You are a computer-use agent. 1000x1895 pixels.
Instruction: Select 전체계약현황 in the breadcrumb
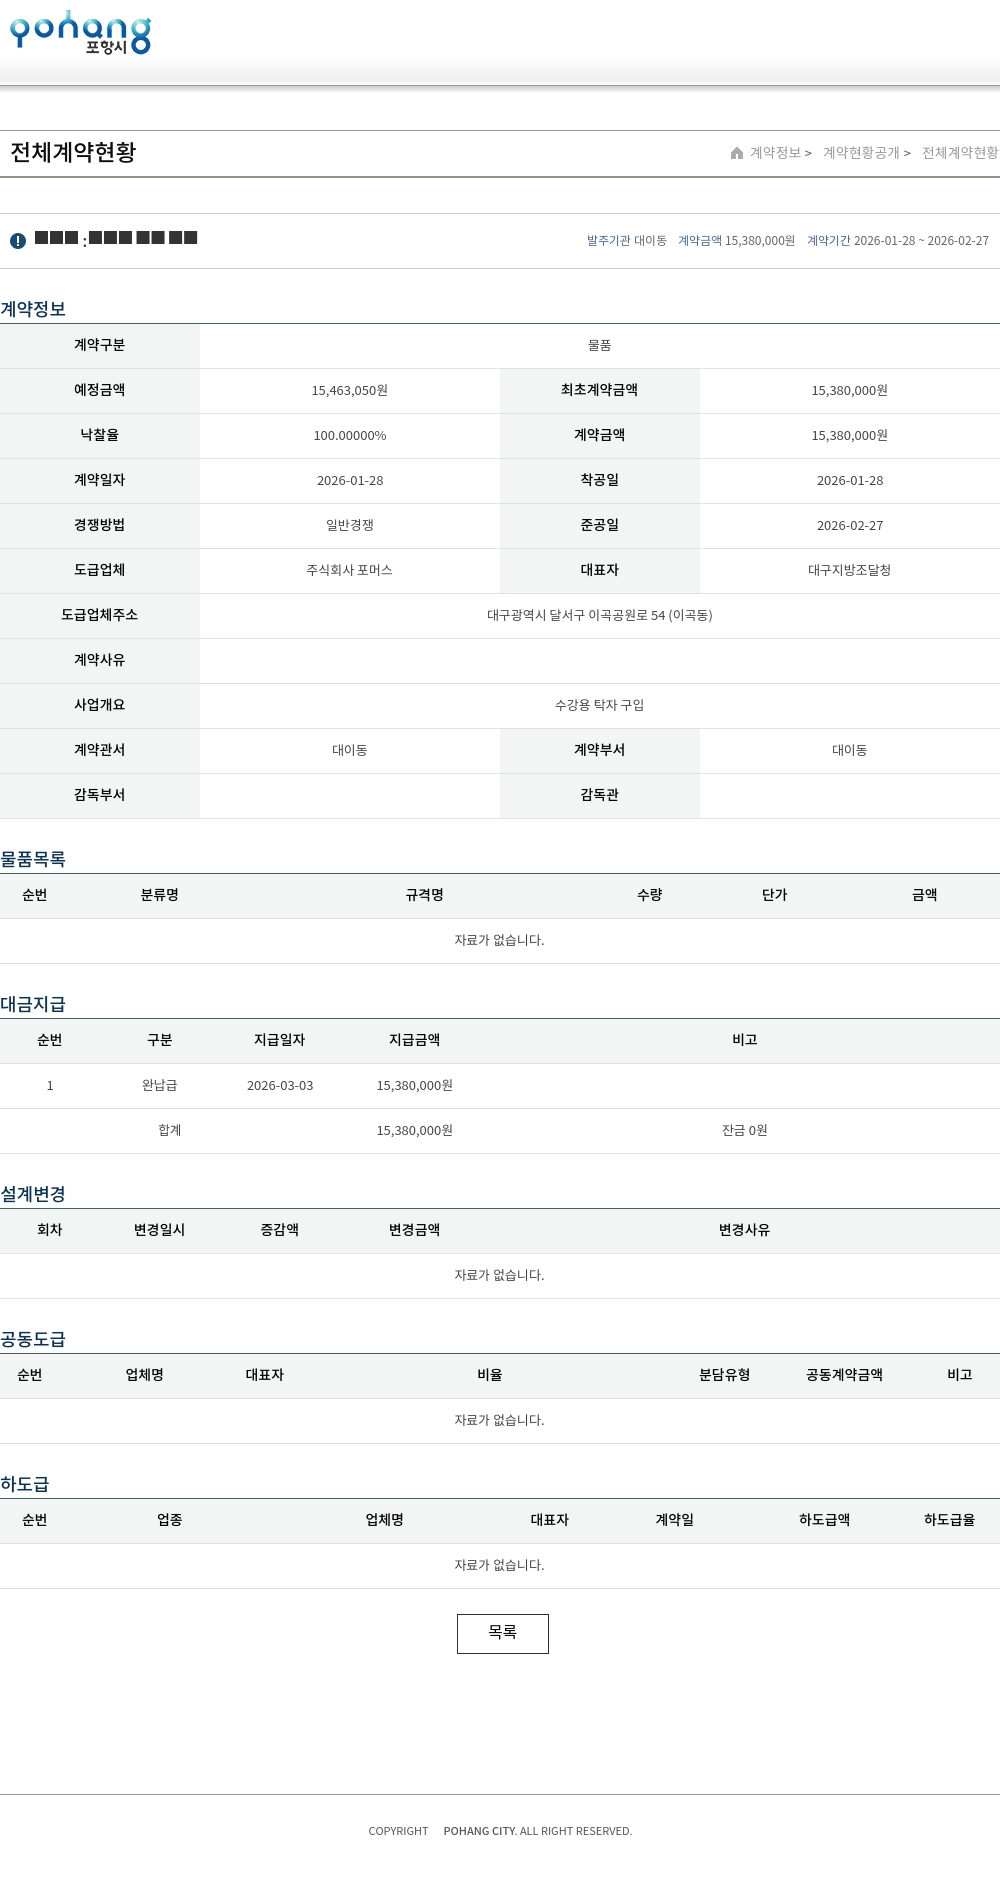point(959,153)
